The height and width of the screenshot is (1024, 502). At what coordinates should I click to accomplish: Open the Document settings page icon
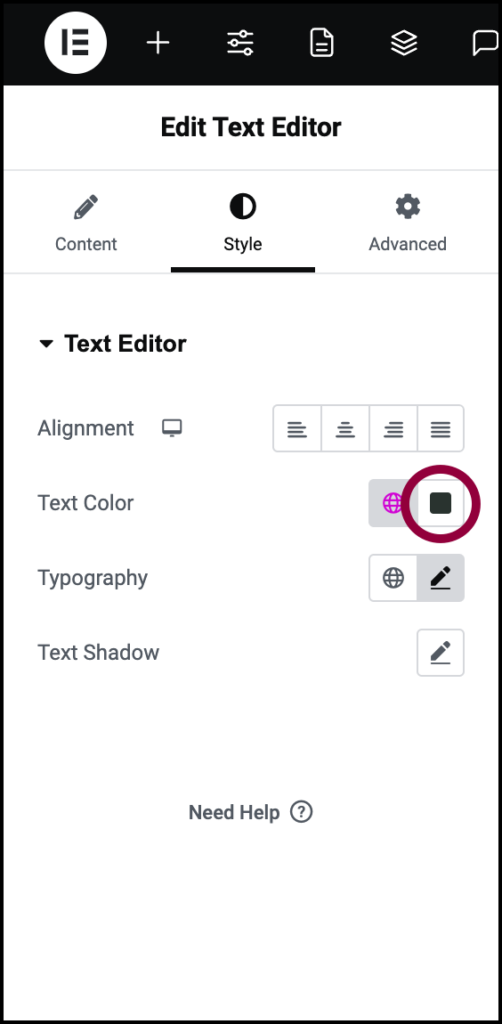click(322, 43)
